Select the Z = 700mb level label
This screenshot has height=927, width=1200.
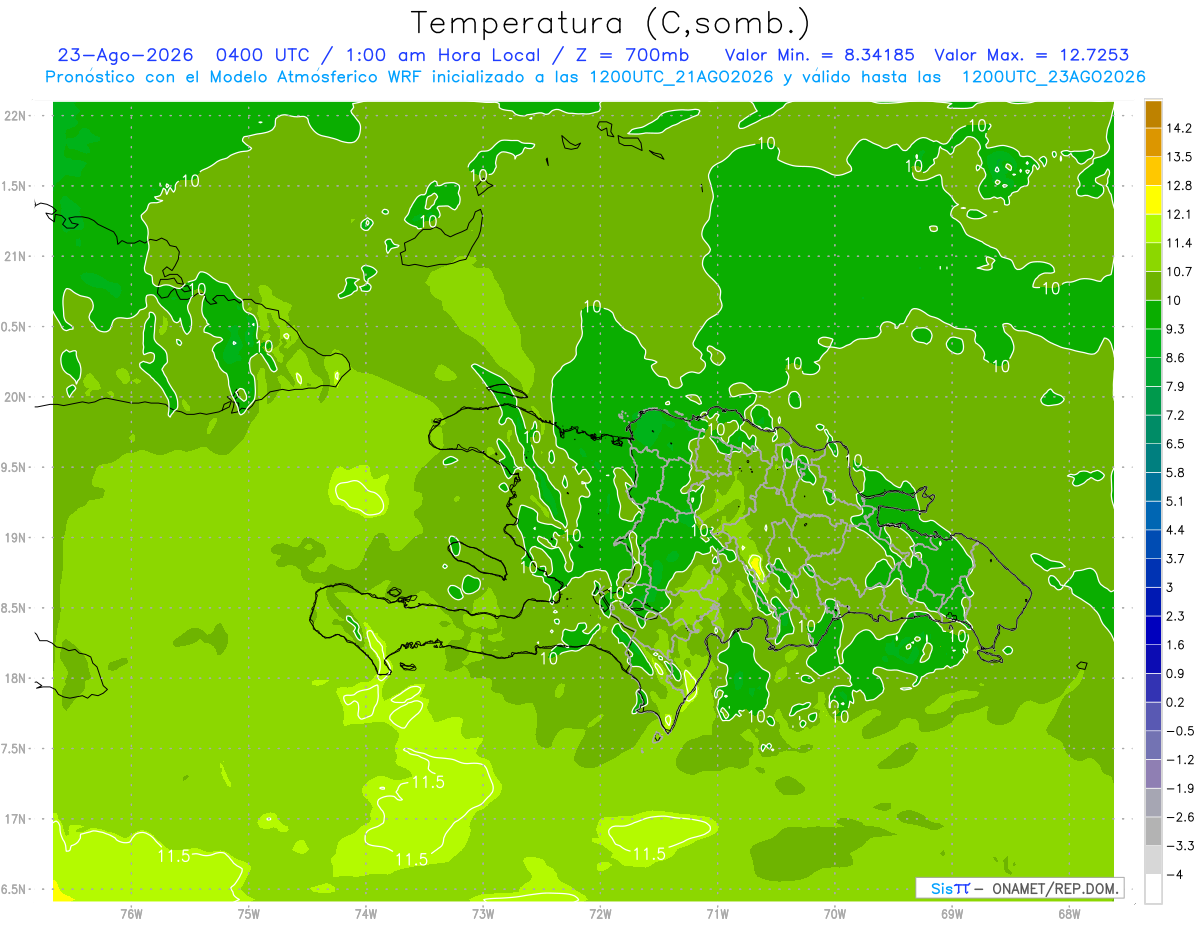point(634,55)
